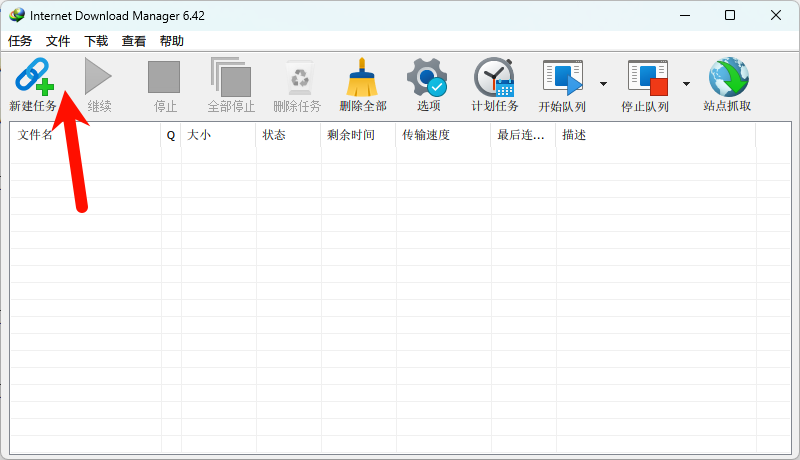Sort by the 剩余时间 column header
Viewport: 800px width, 460px height.
point(358,135)
